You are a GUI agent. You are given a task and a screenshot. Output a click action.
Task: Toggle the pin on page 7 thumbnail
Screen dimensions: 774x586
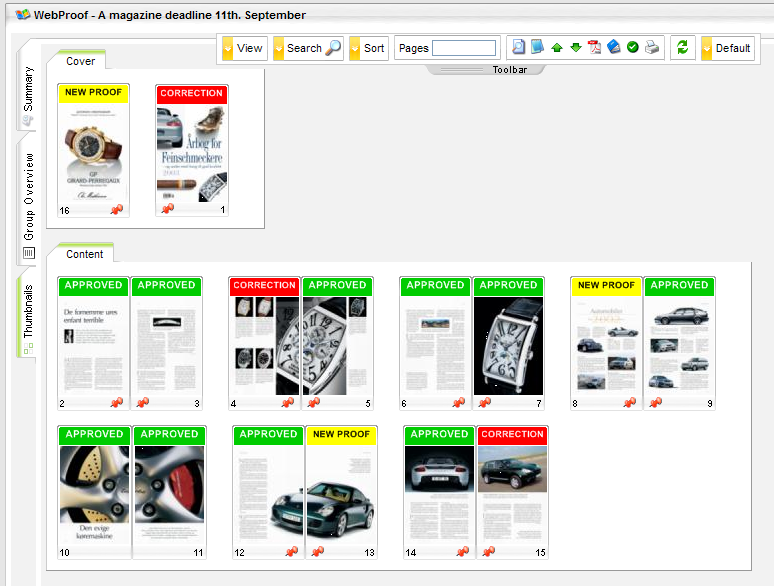(x=485, y=403)
